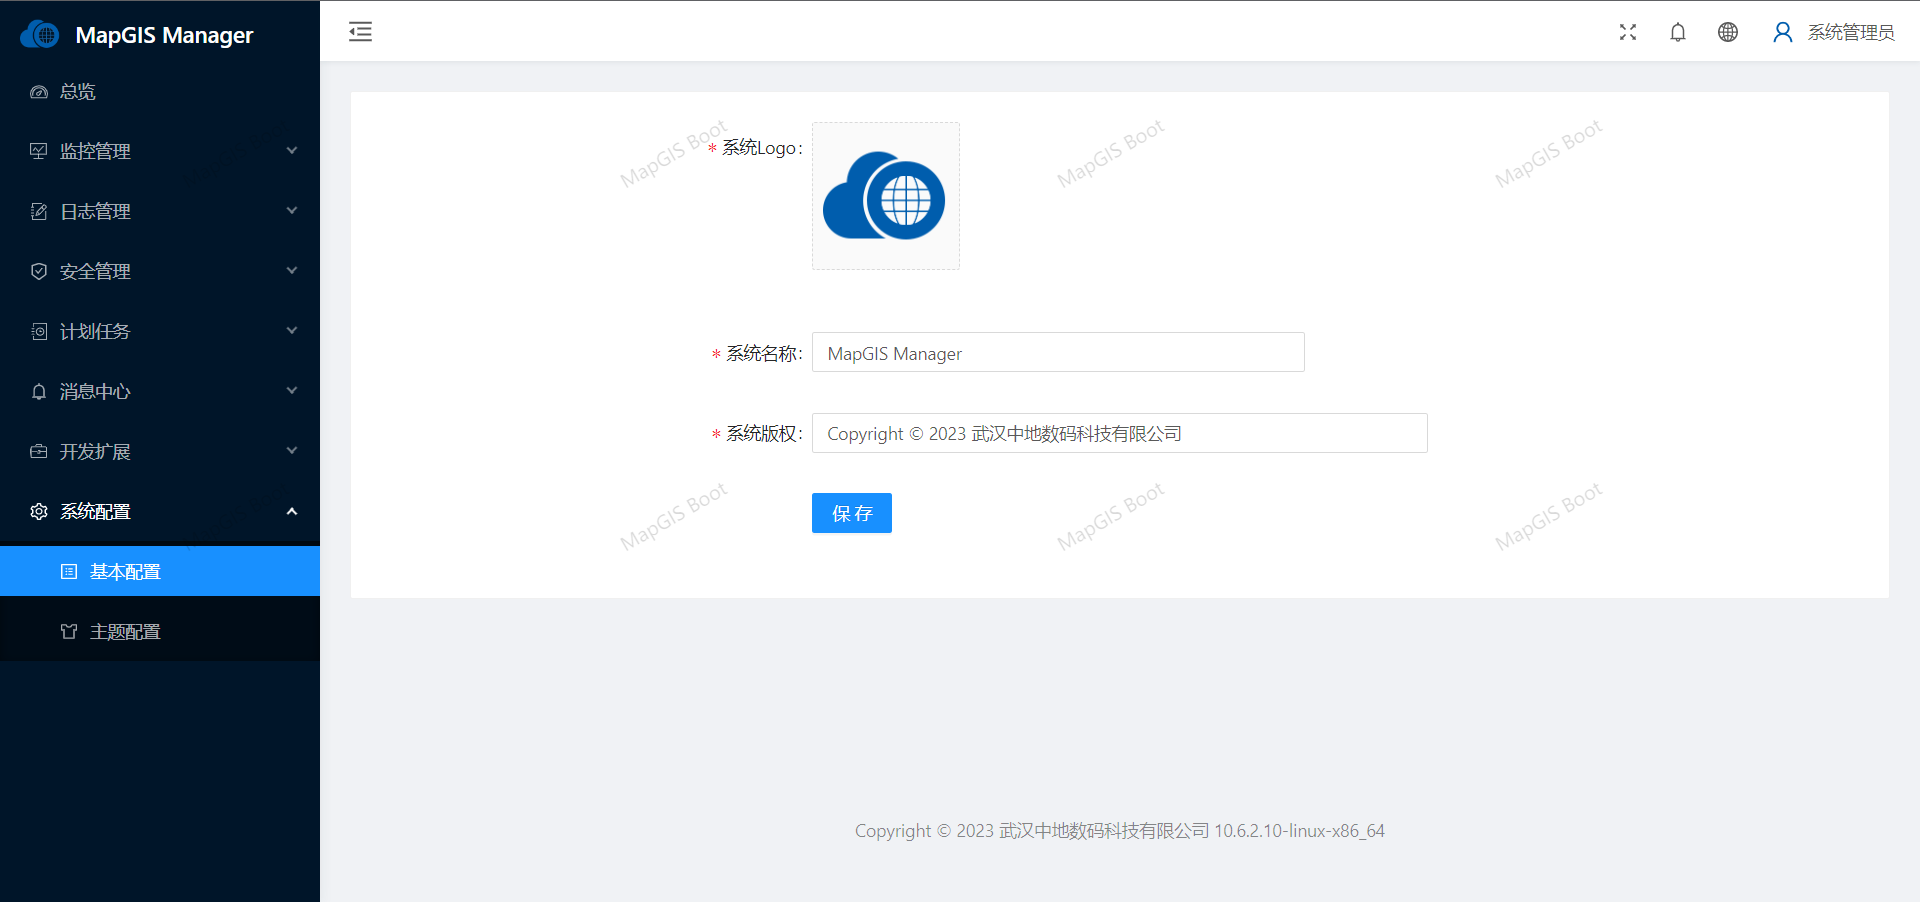This screenshot has width=1920, height=902.
Task: Open the 总览 menu item
Action: 160,92
